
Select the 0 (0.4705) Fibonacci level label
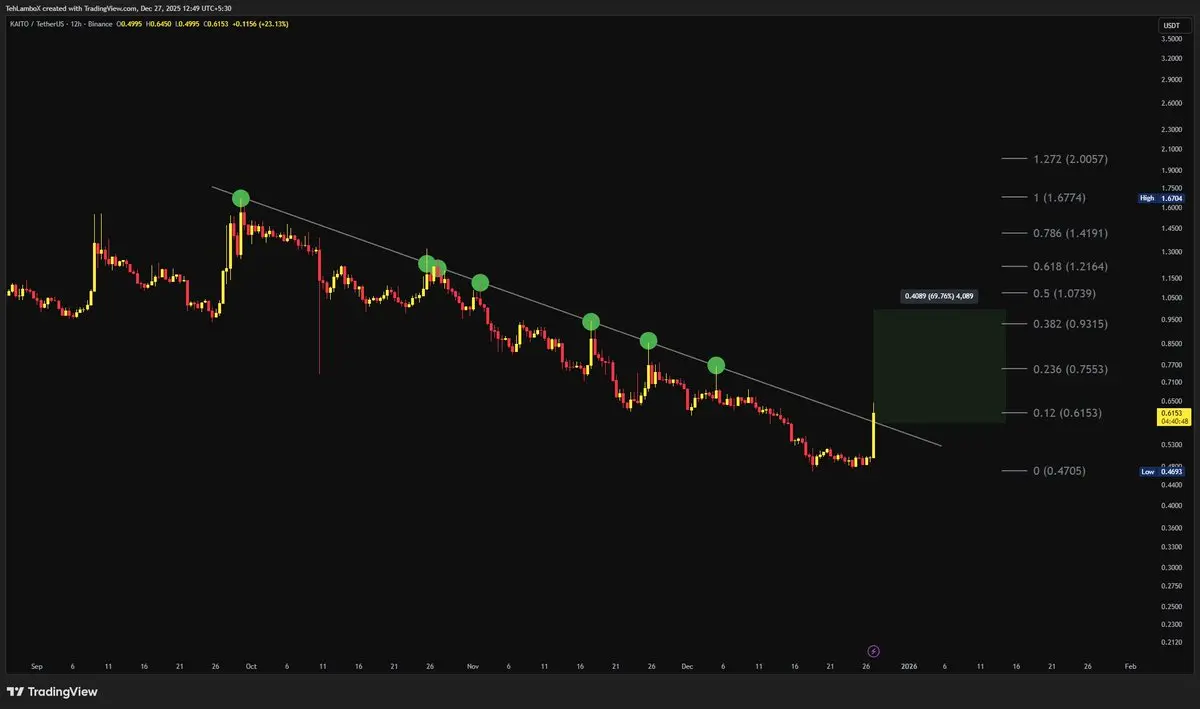click(x=1059, y=471)
